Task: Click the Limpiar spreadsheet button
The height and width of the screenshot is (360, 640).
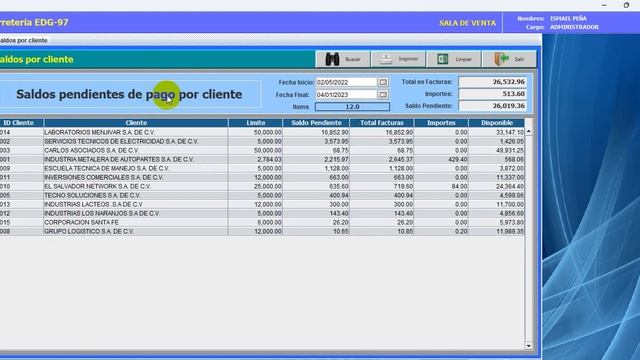Action: [x=454, y=59]
